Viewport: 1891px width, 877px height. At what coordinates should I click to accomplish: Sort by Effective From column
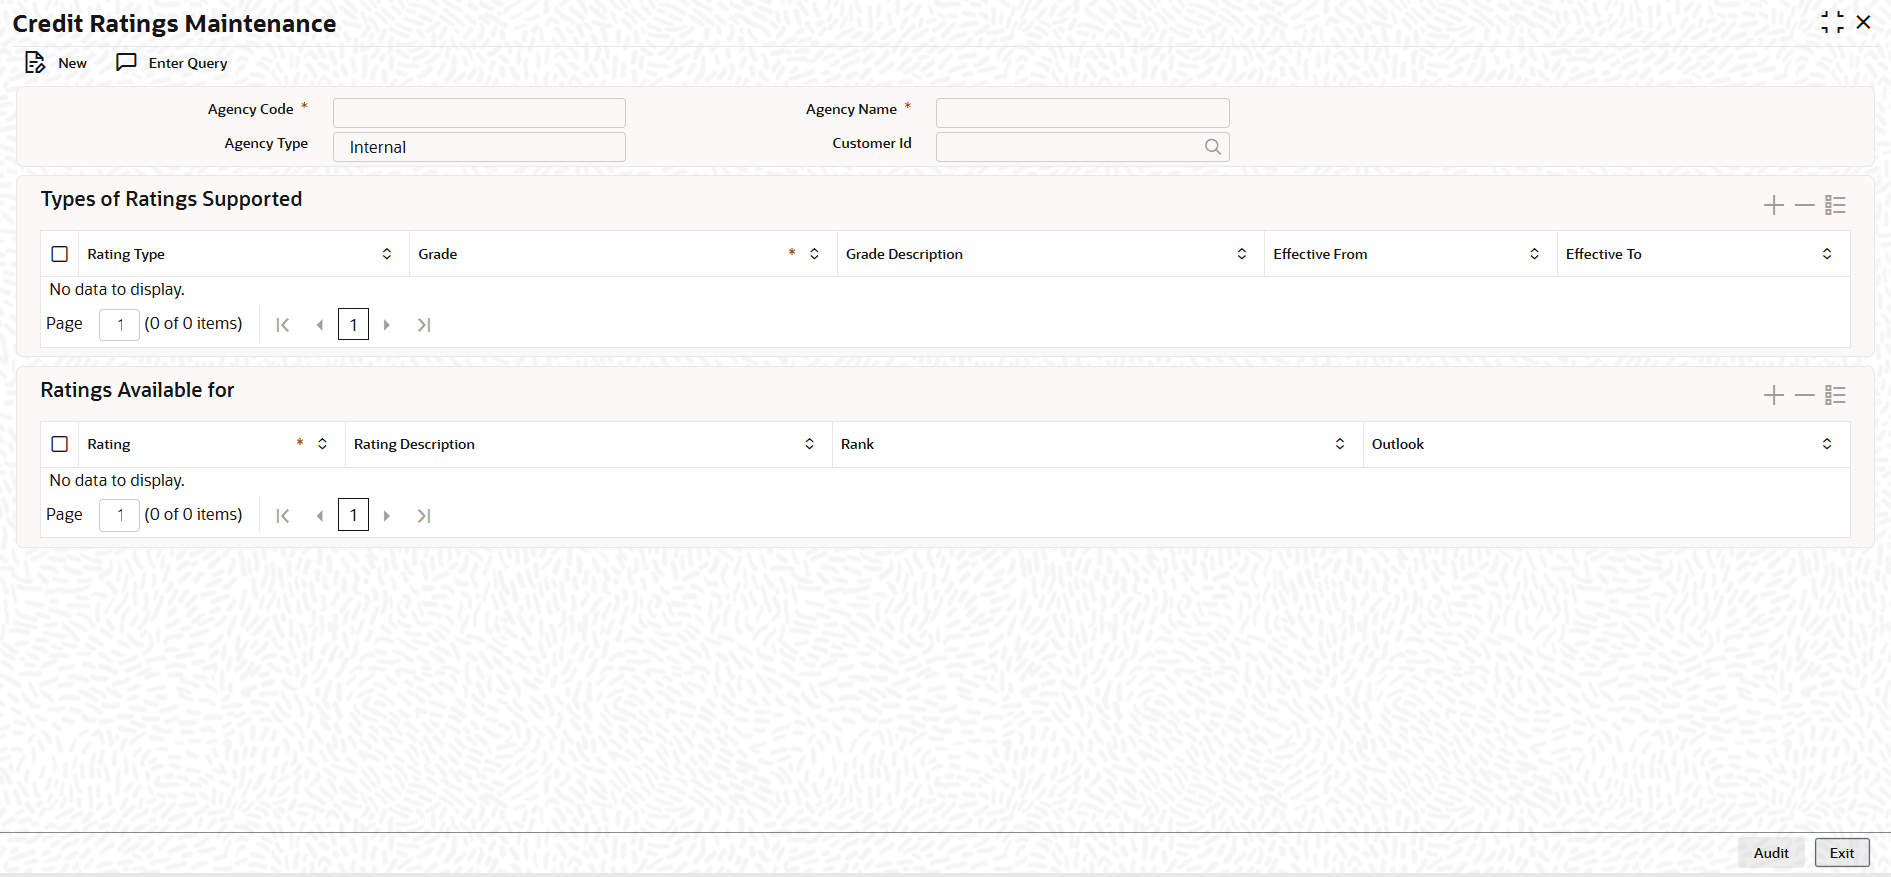1534,254
